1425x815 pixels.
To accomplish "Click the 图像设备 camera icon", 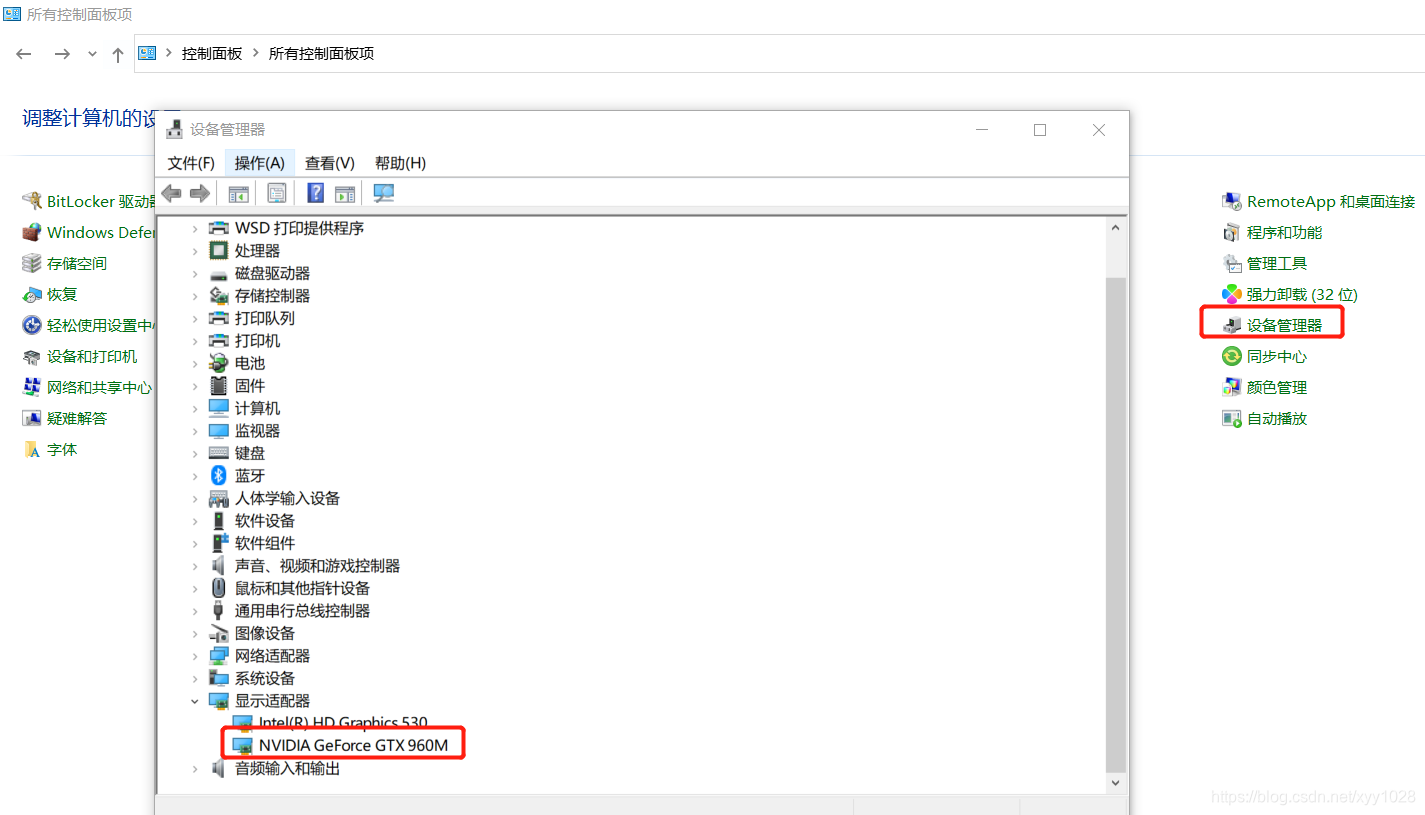I will pyautogui.click(x=218, y=633).
